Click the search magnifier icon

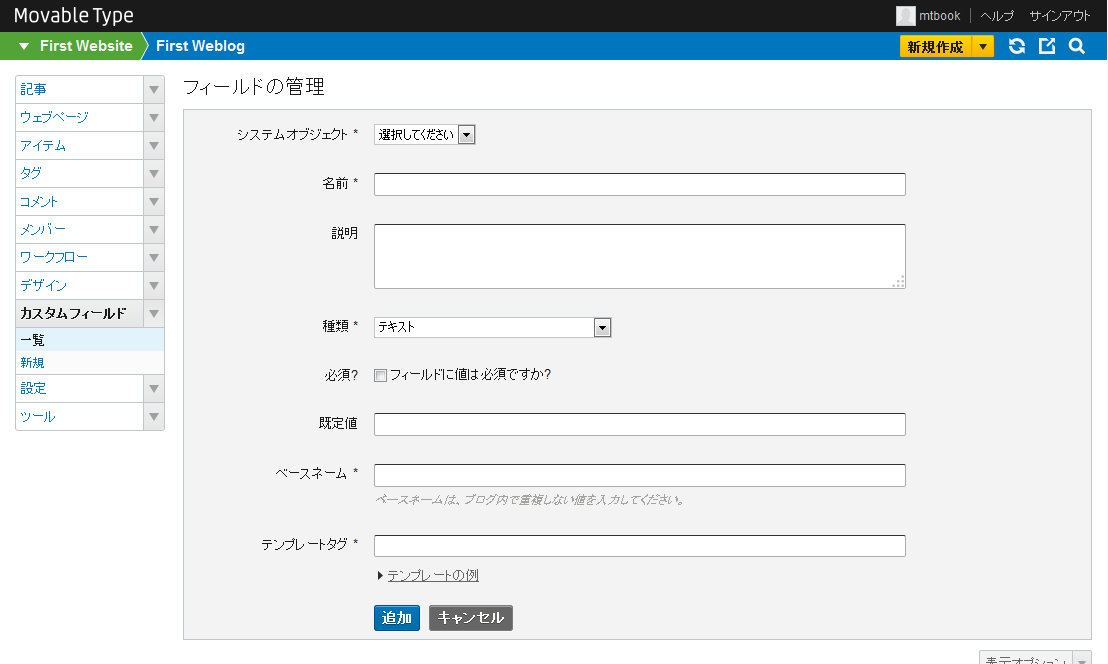1077,46
